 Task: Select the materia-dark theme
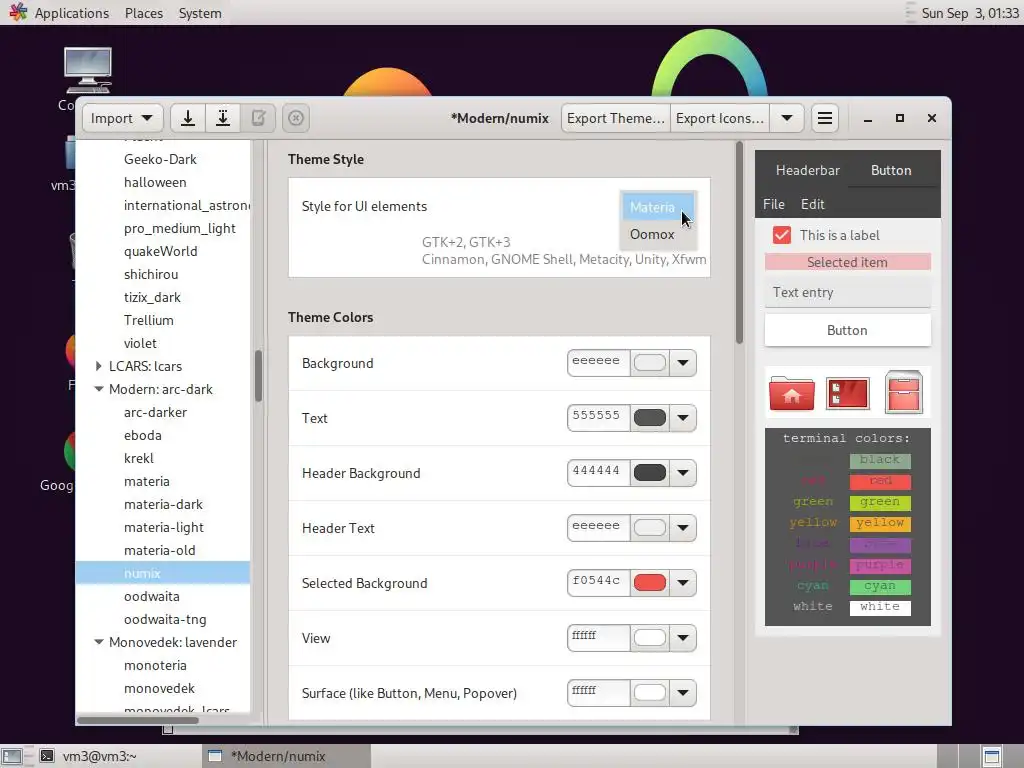pos(163,504)
